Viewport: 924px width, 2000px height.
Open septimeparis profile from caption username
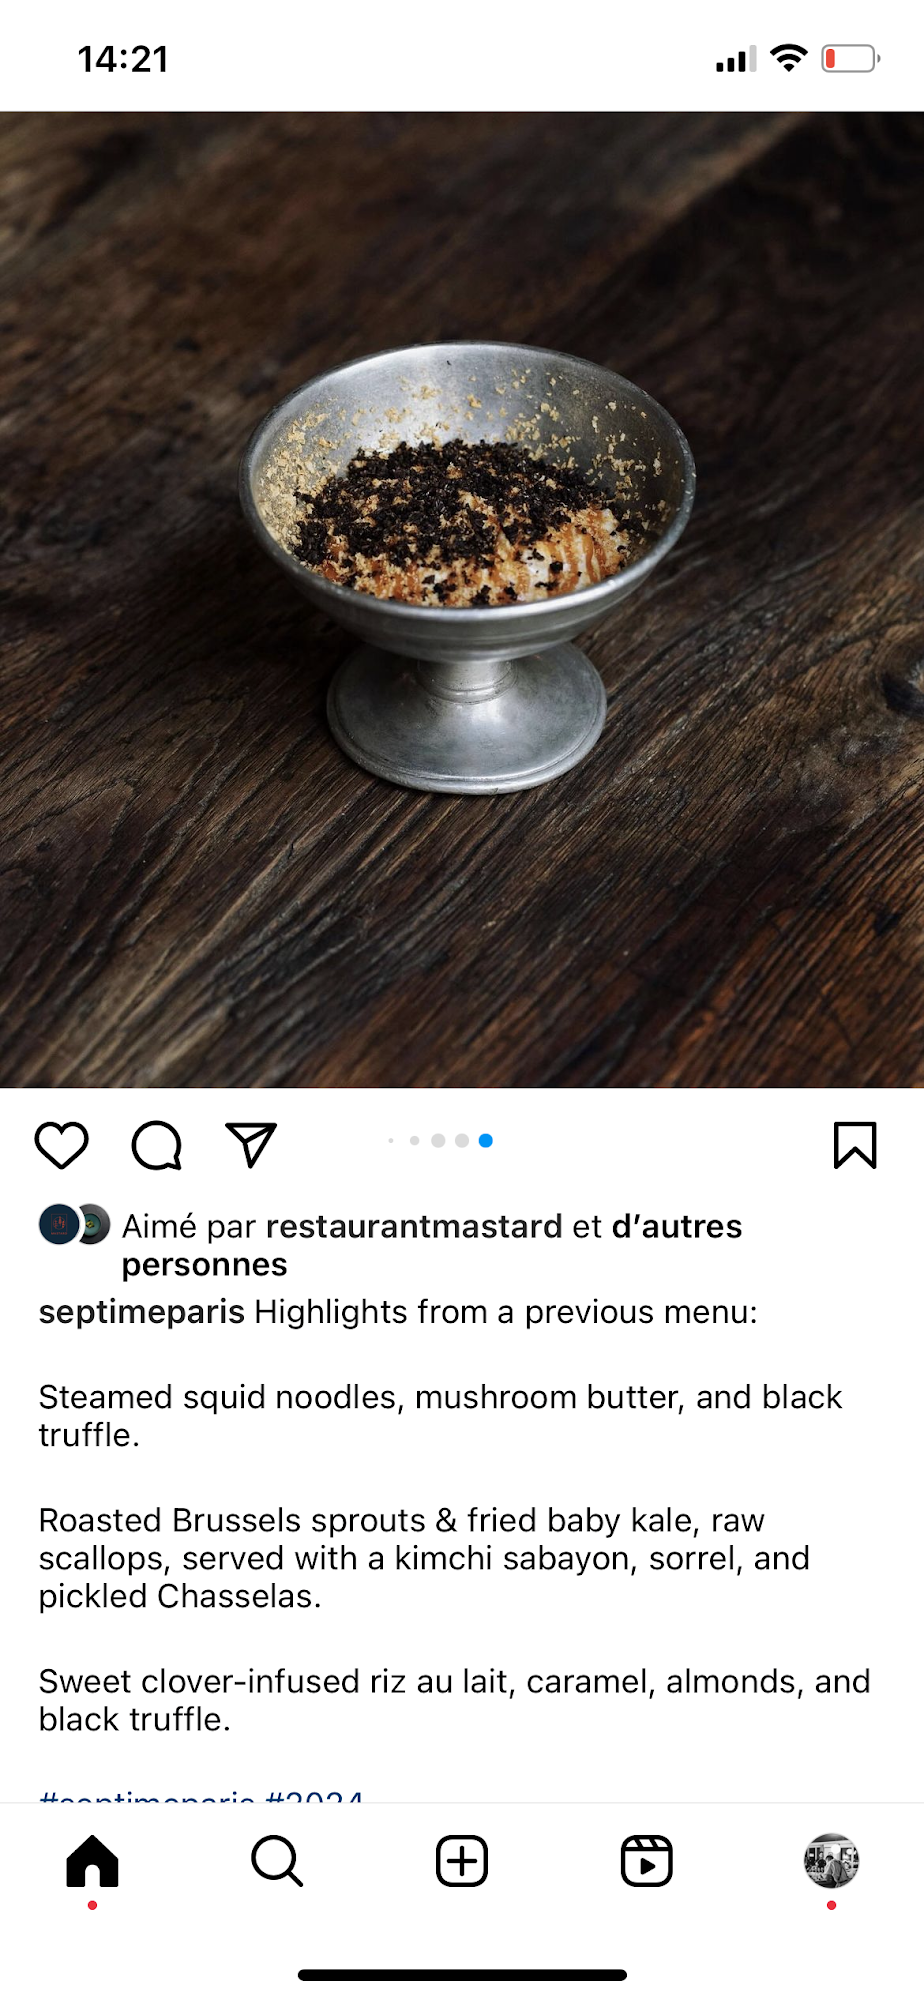(x=141, y=1312)
